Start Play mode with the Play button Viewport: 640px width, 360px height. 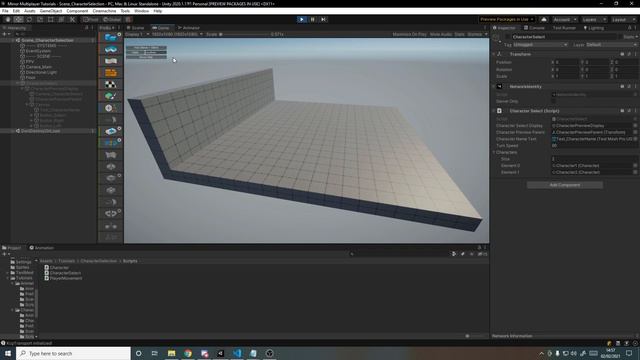click(x=302, y=19)
